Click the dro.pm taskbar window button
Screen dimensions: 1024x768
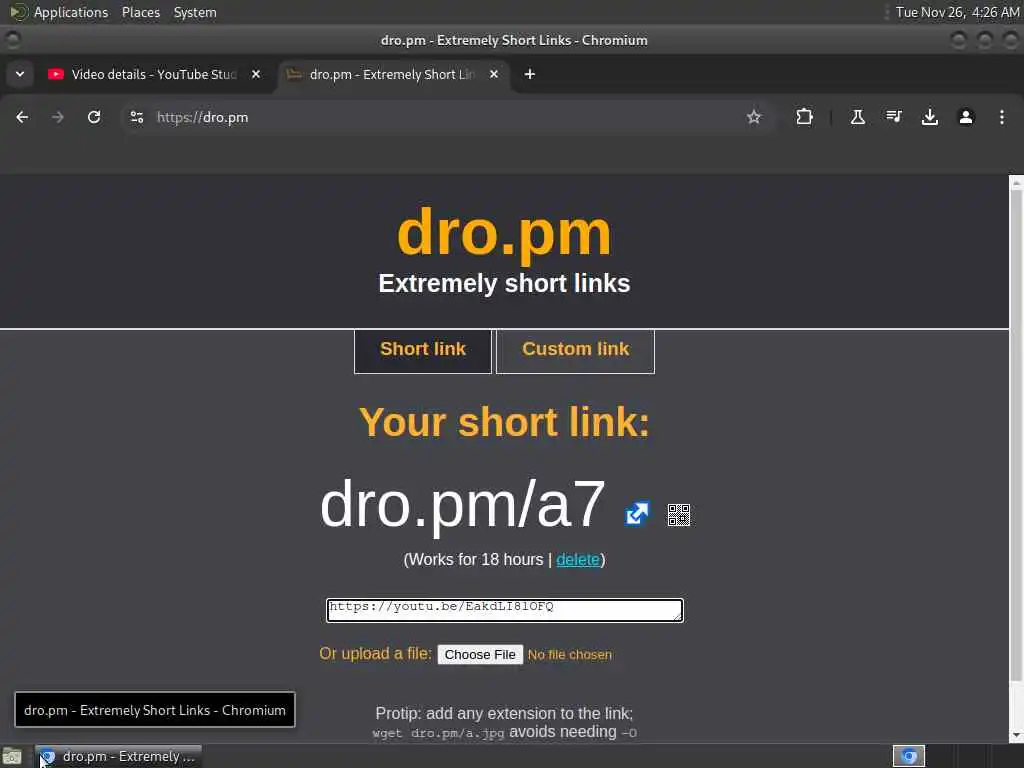(x=119, y=756)
